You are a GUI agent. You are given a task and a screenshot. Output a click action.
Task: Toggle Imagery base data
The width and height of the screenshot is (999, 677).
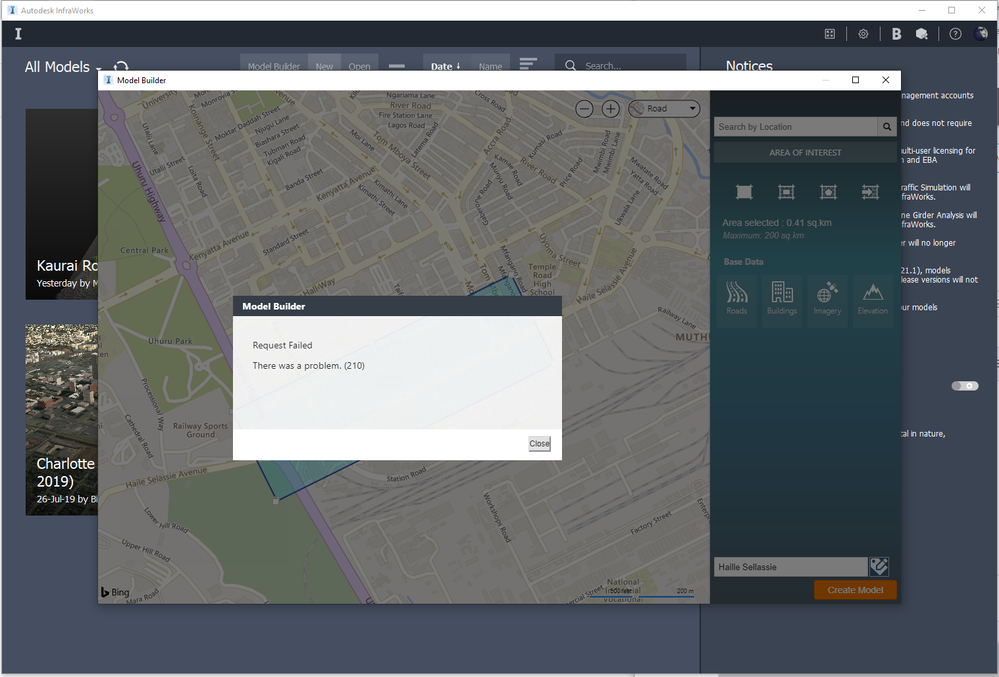(827, 300)
